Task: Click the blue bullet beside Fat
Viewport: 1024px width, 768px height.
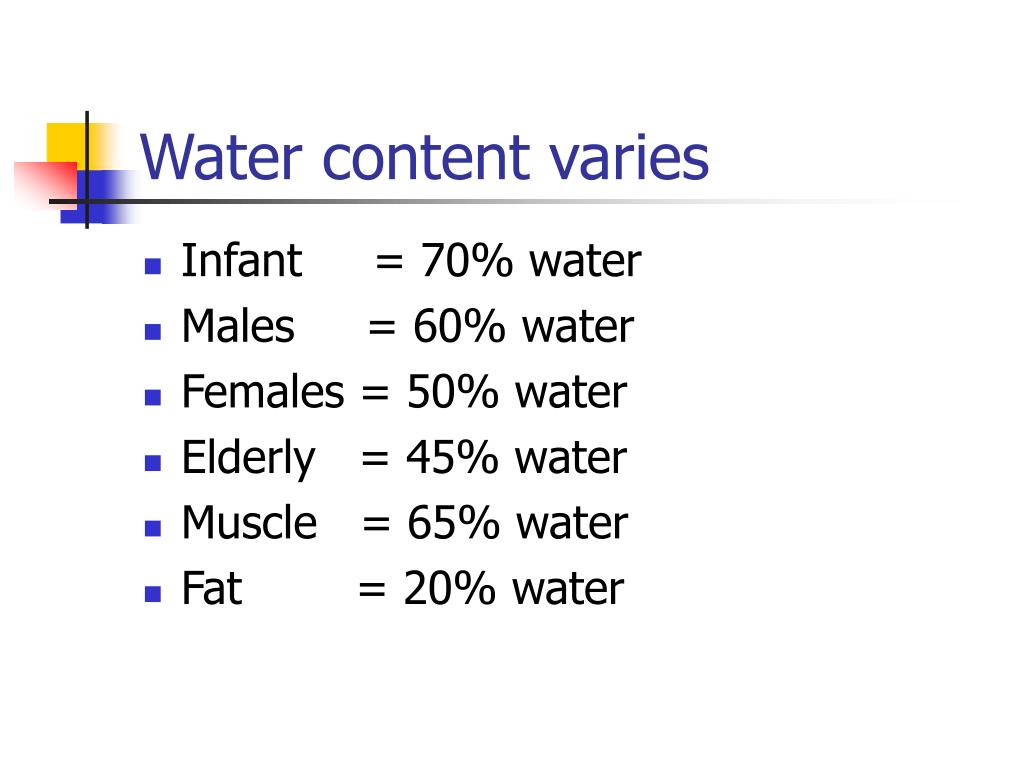Action: [x=153, y=593]
